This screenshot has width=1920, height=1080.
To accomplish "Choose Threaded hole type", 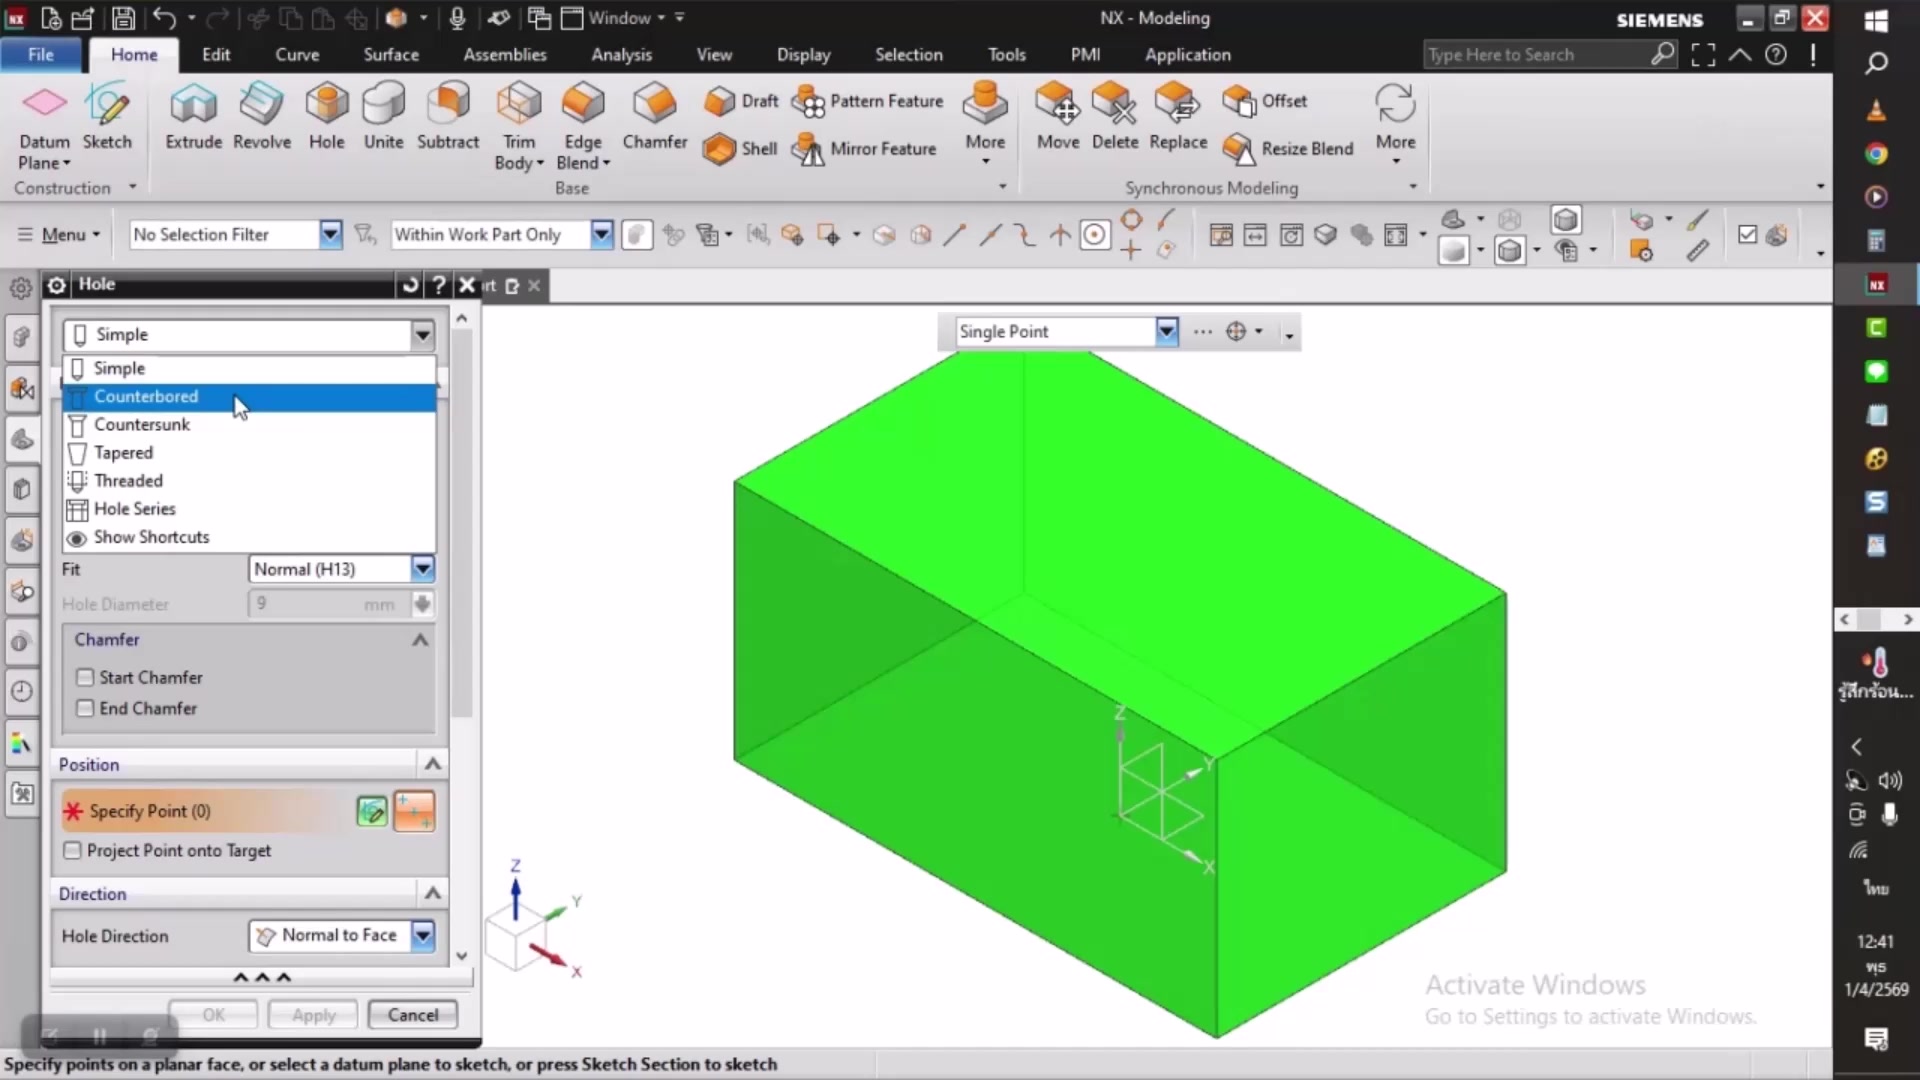I will [x=249, y=481].
